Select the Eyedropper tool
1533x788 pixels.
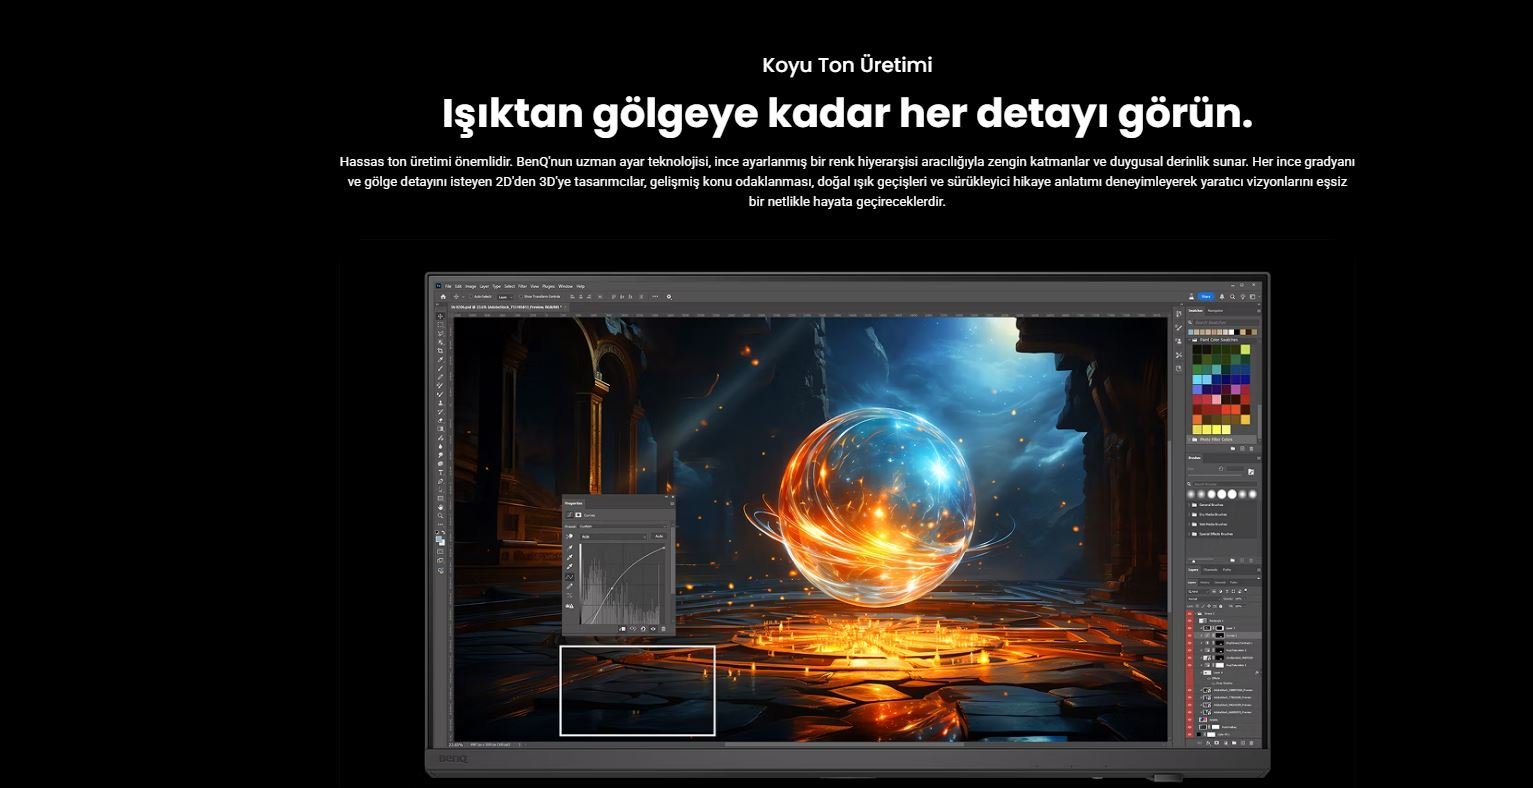pos(441,360)
